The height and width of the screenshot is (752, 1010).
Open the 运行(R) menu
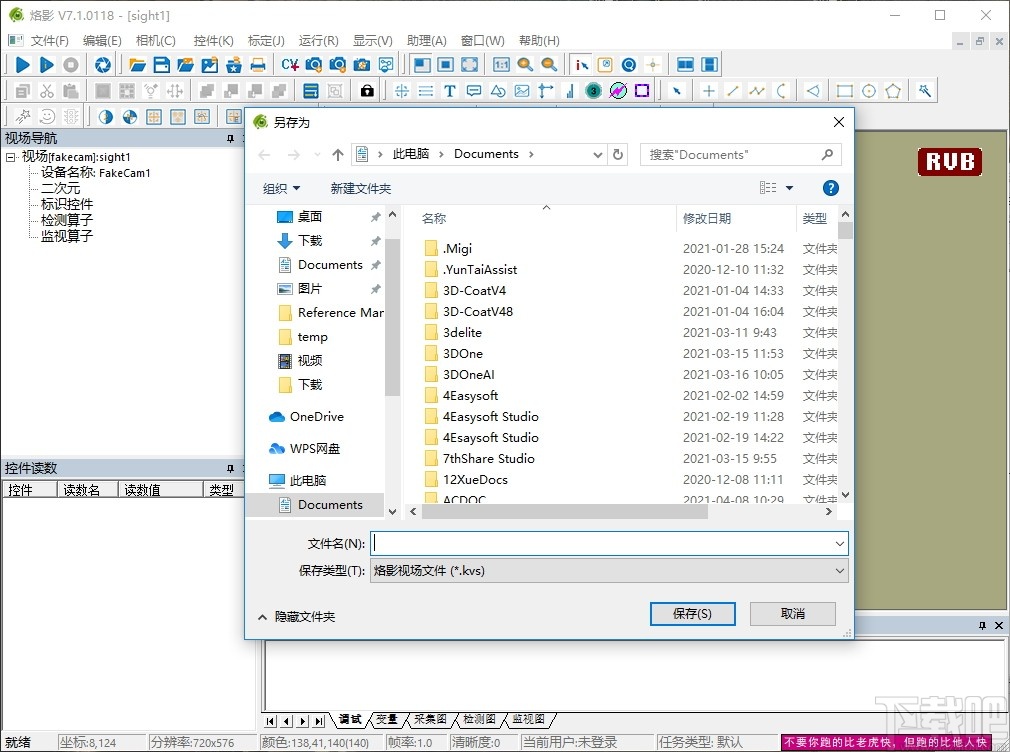[319, 41]
